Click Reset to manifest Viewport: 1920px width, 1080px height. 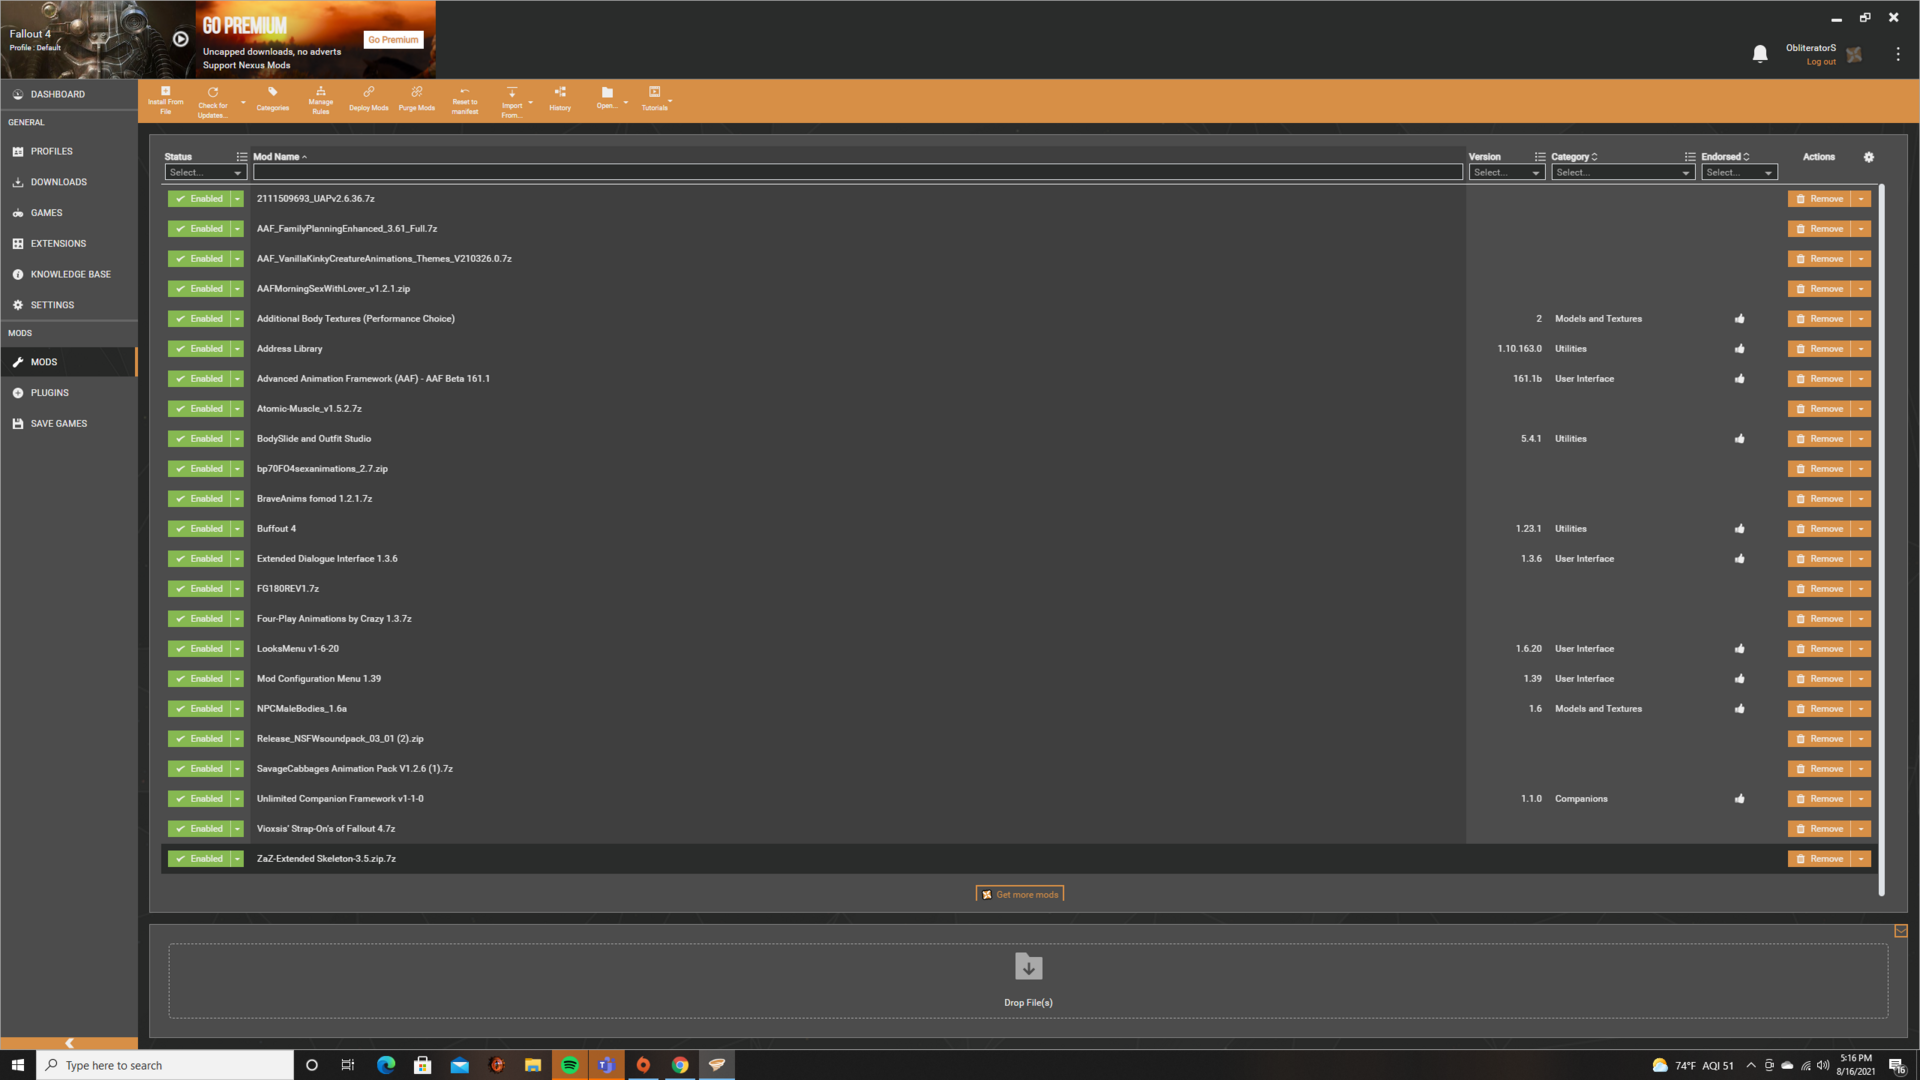[x=464, y=100]
